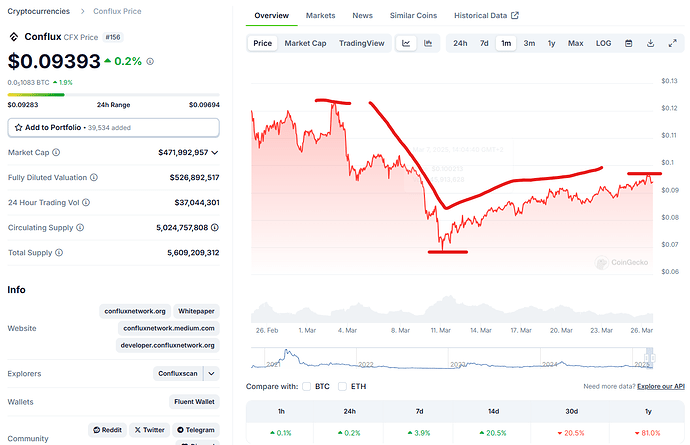This screenshot has height=445, width=690.
Task: Click the Twitter X icon
Action: point(138,430)
